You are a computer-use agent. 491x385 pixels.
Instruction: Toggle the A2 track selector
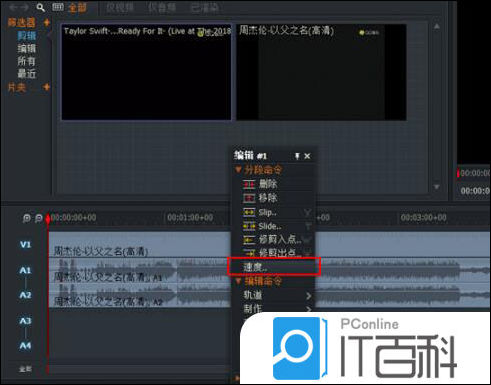pos(25,295)
